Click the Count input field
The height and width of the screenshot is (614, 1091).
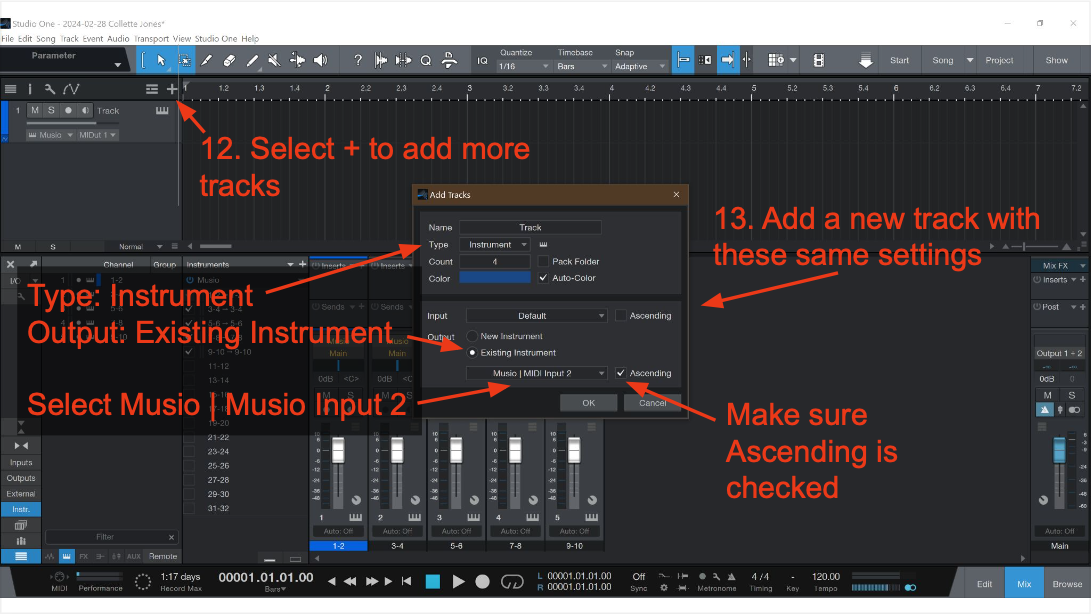495,262
